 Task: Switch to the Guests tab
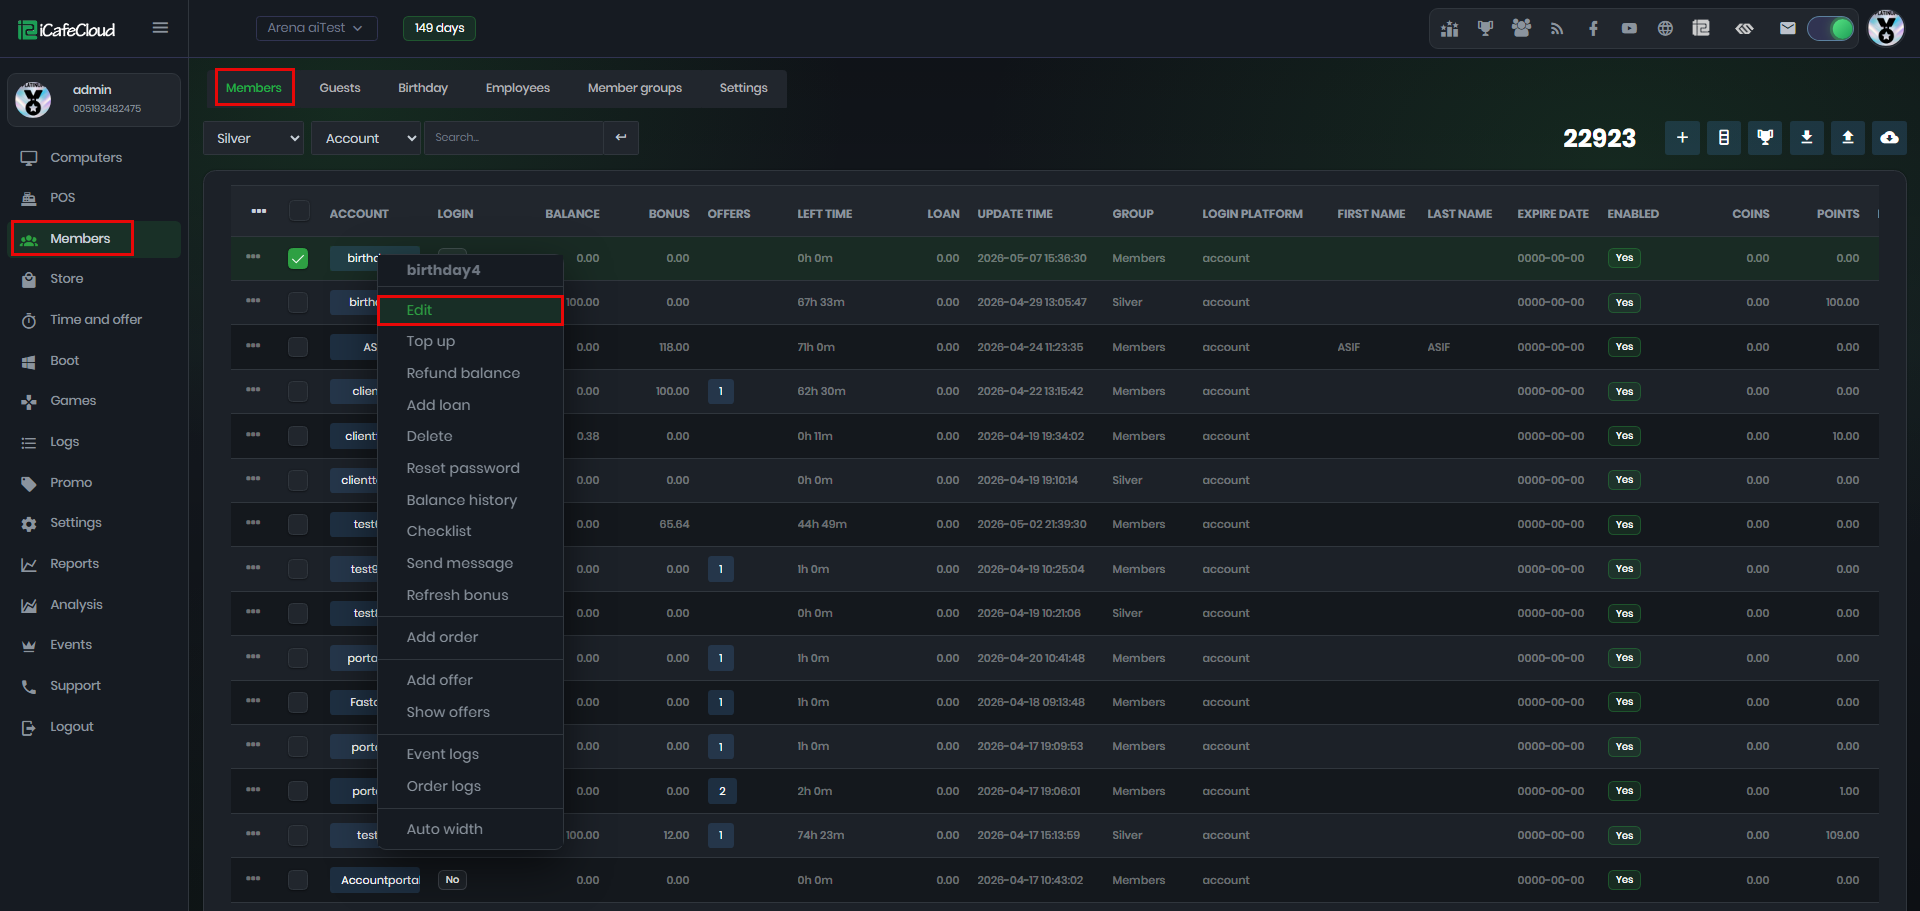pos(340,88)
